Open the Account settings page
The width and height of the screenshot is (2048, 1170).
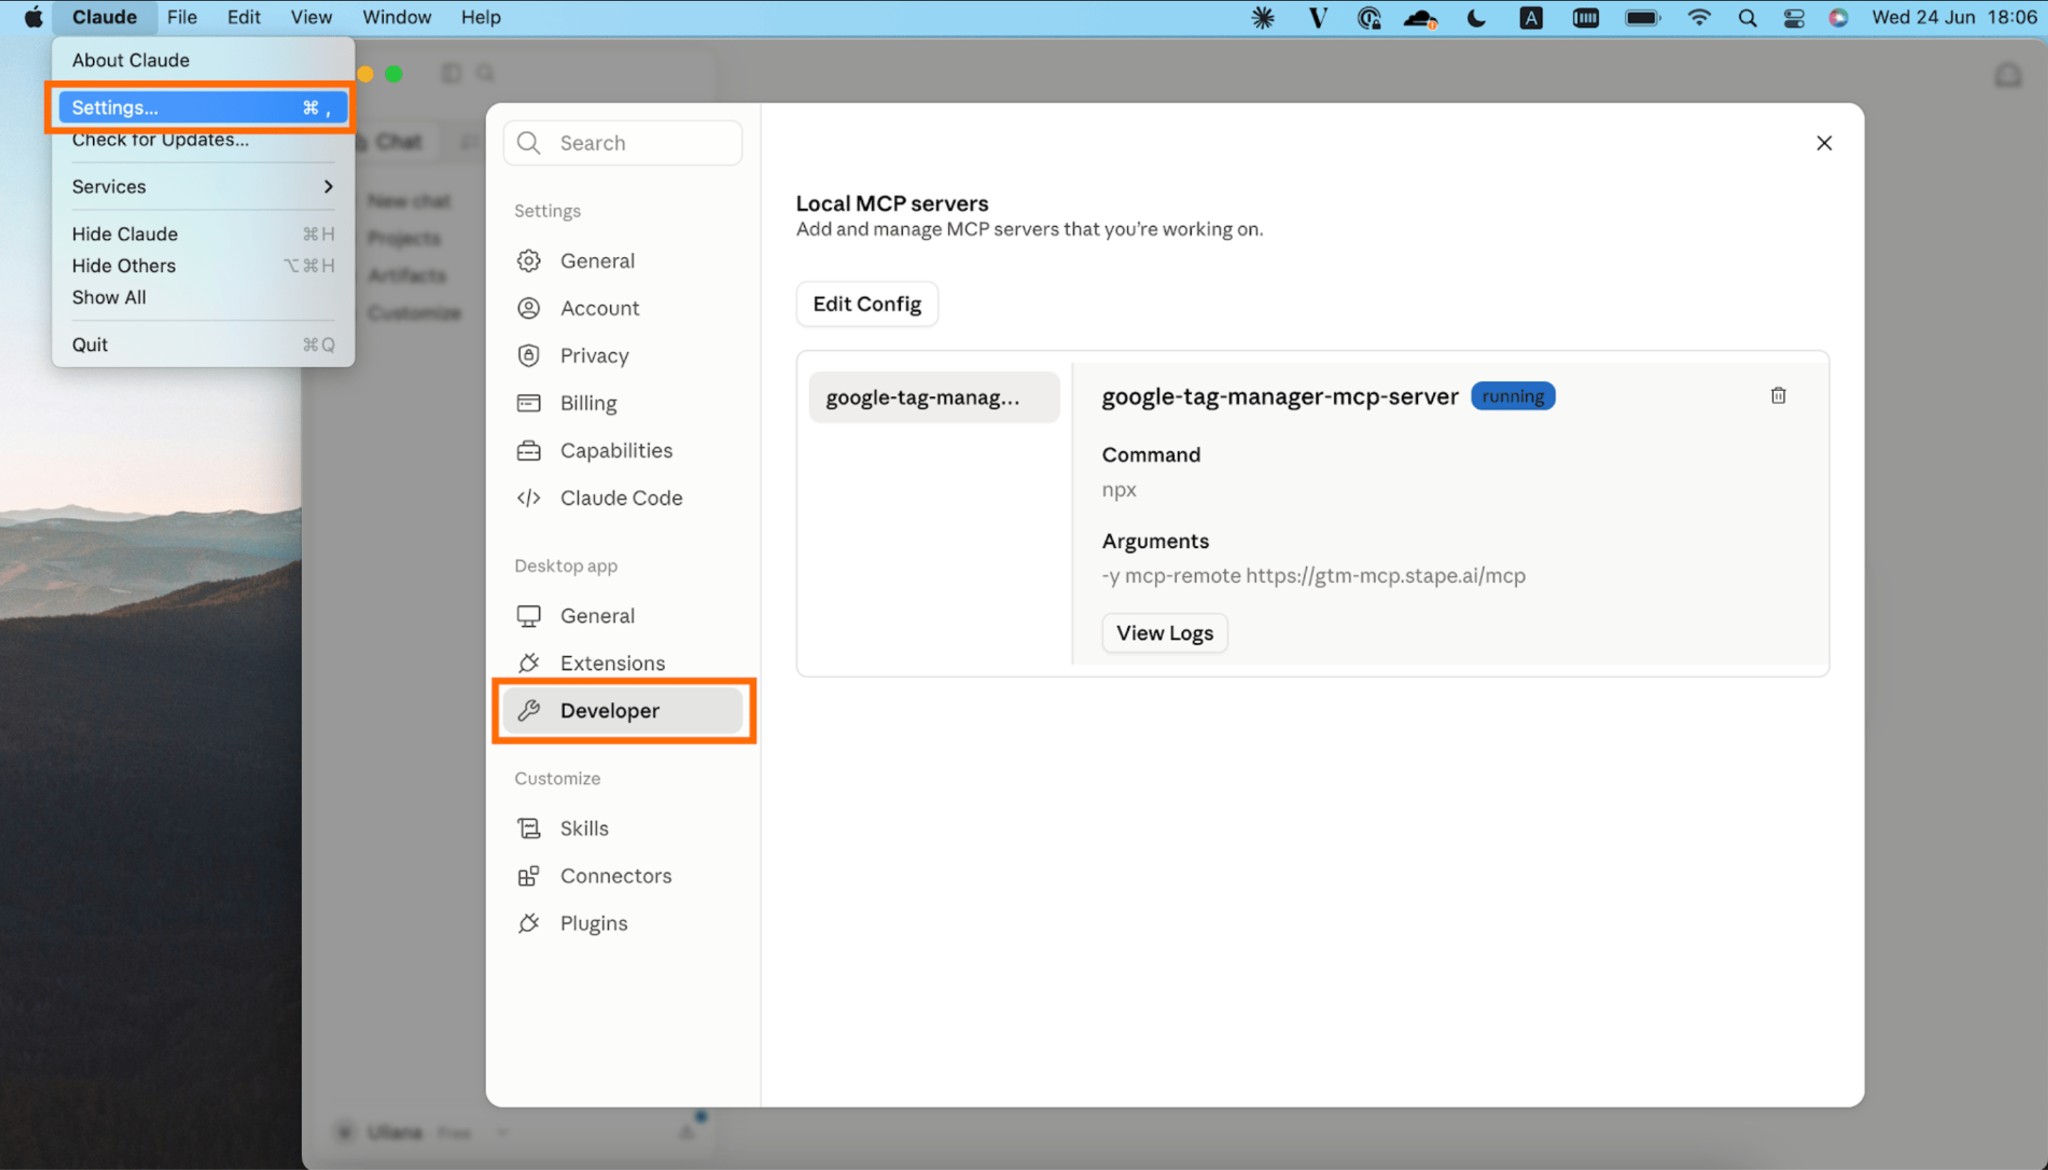point(623,308)
